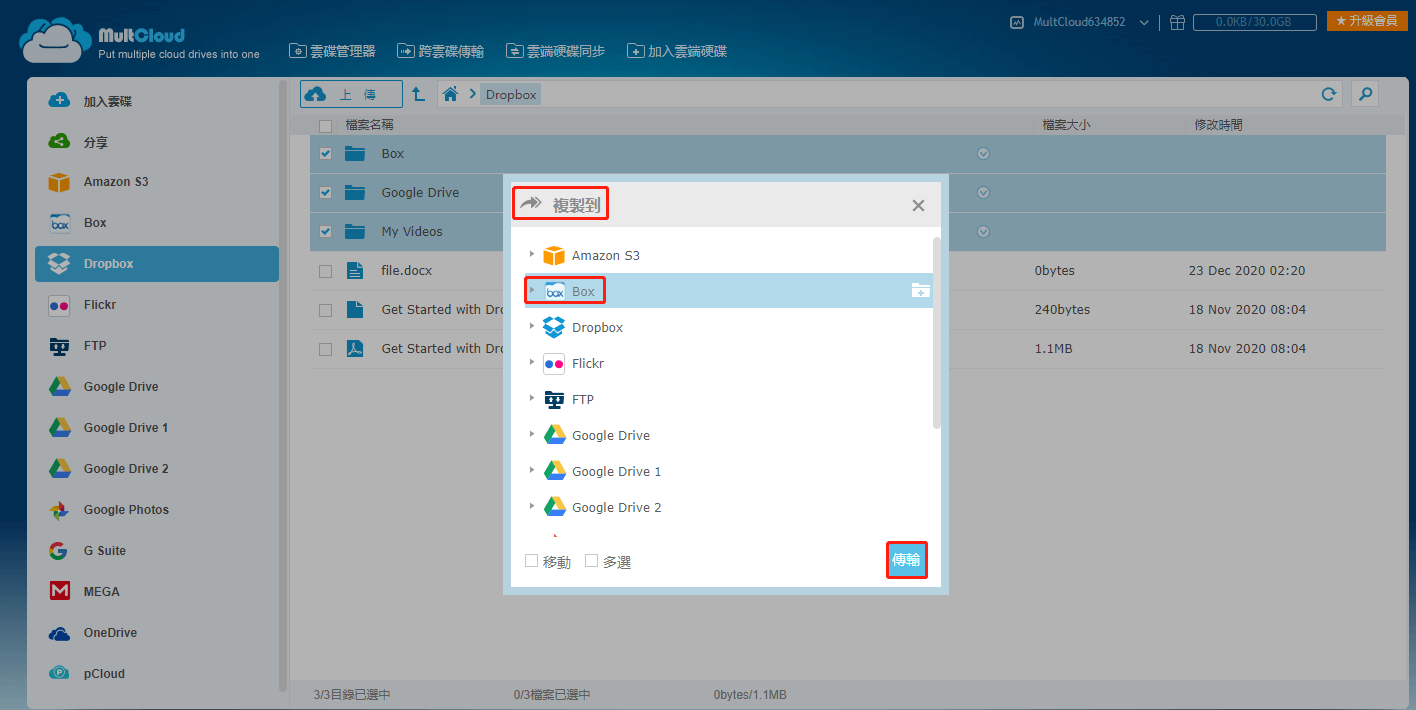The image size is (1416, 710).
Task: Click the account activity icon beside MultCloud634852
Action: (x=1017, y=21)
